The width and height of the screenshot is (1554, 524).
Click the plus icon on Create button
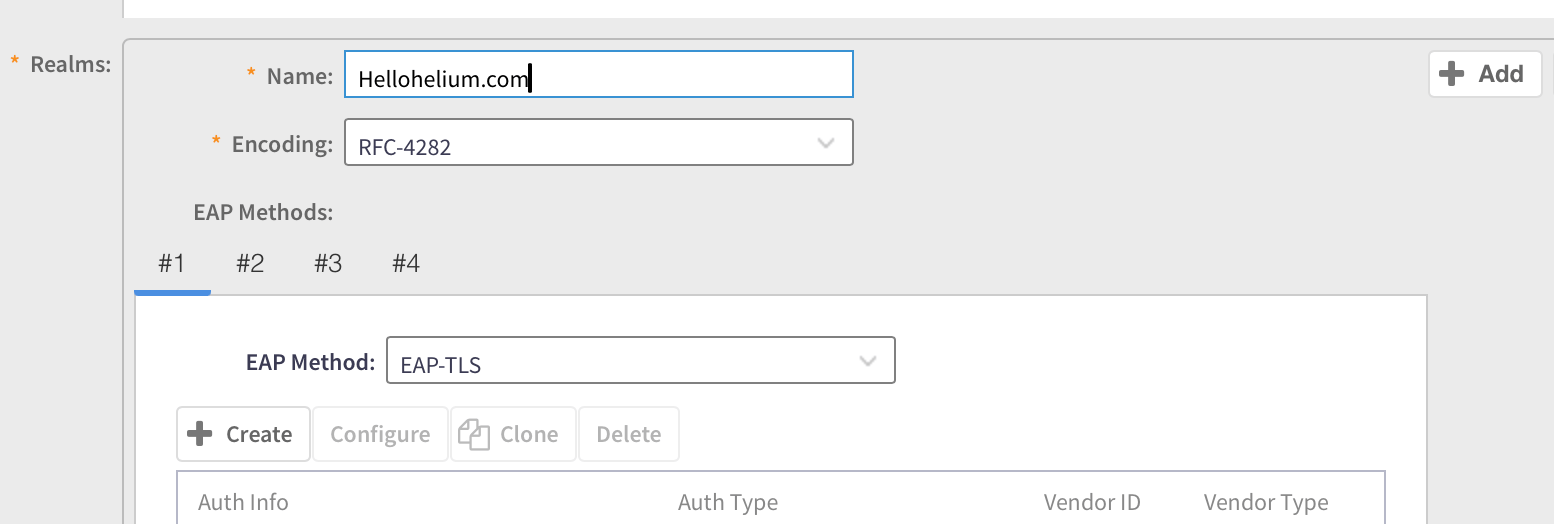(x=200, y=434)
